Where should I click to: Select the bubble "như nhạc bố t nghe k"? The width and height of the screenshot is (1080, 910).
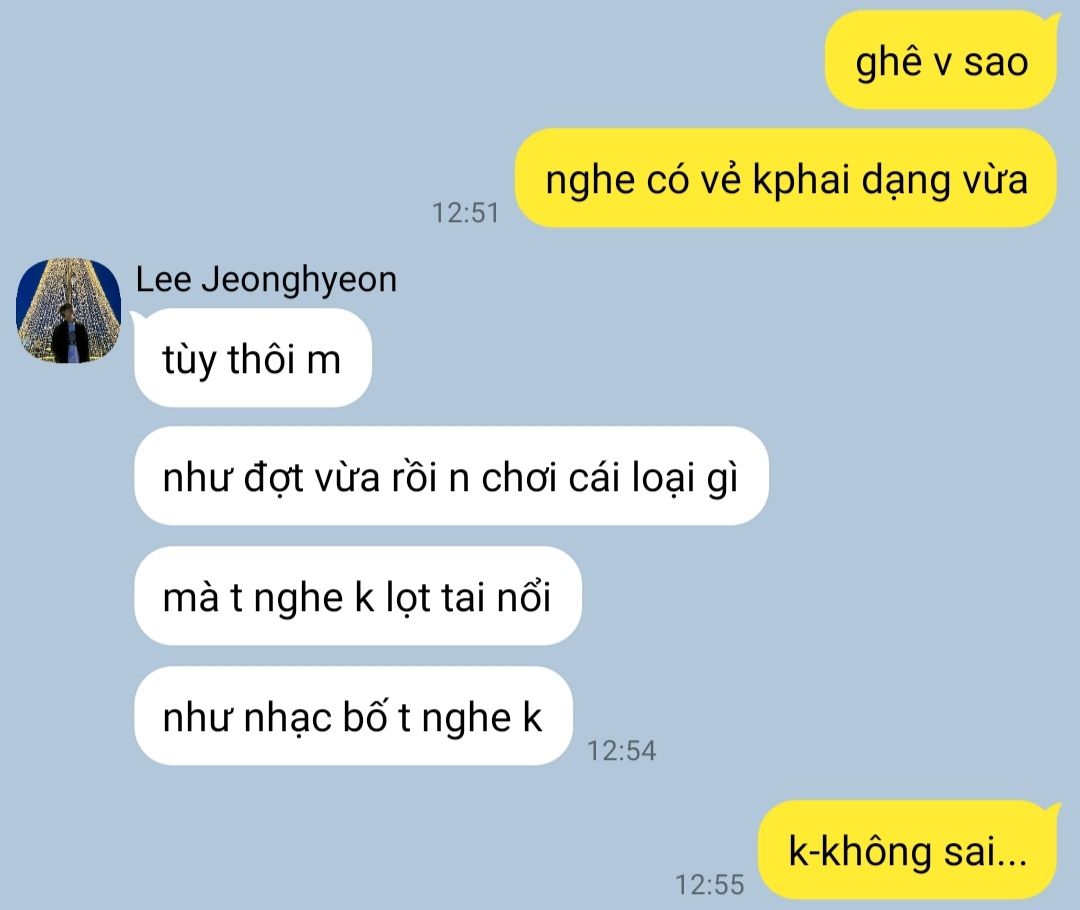click(x=353, y=716)
